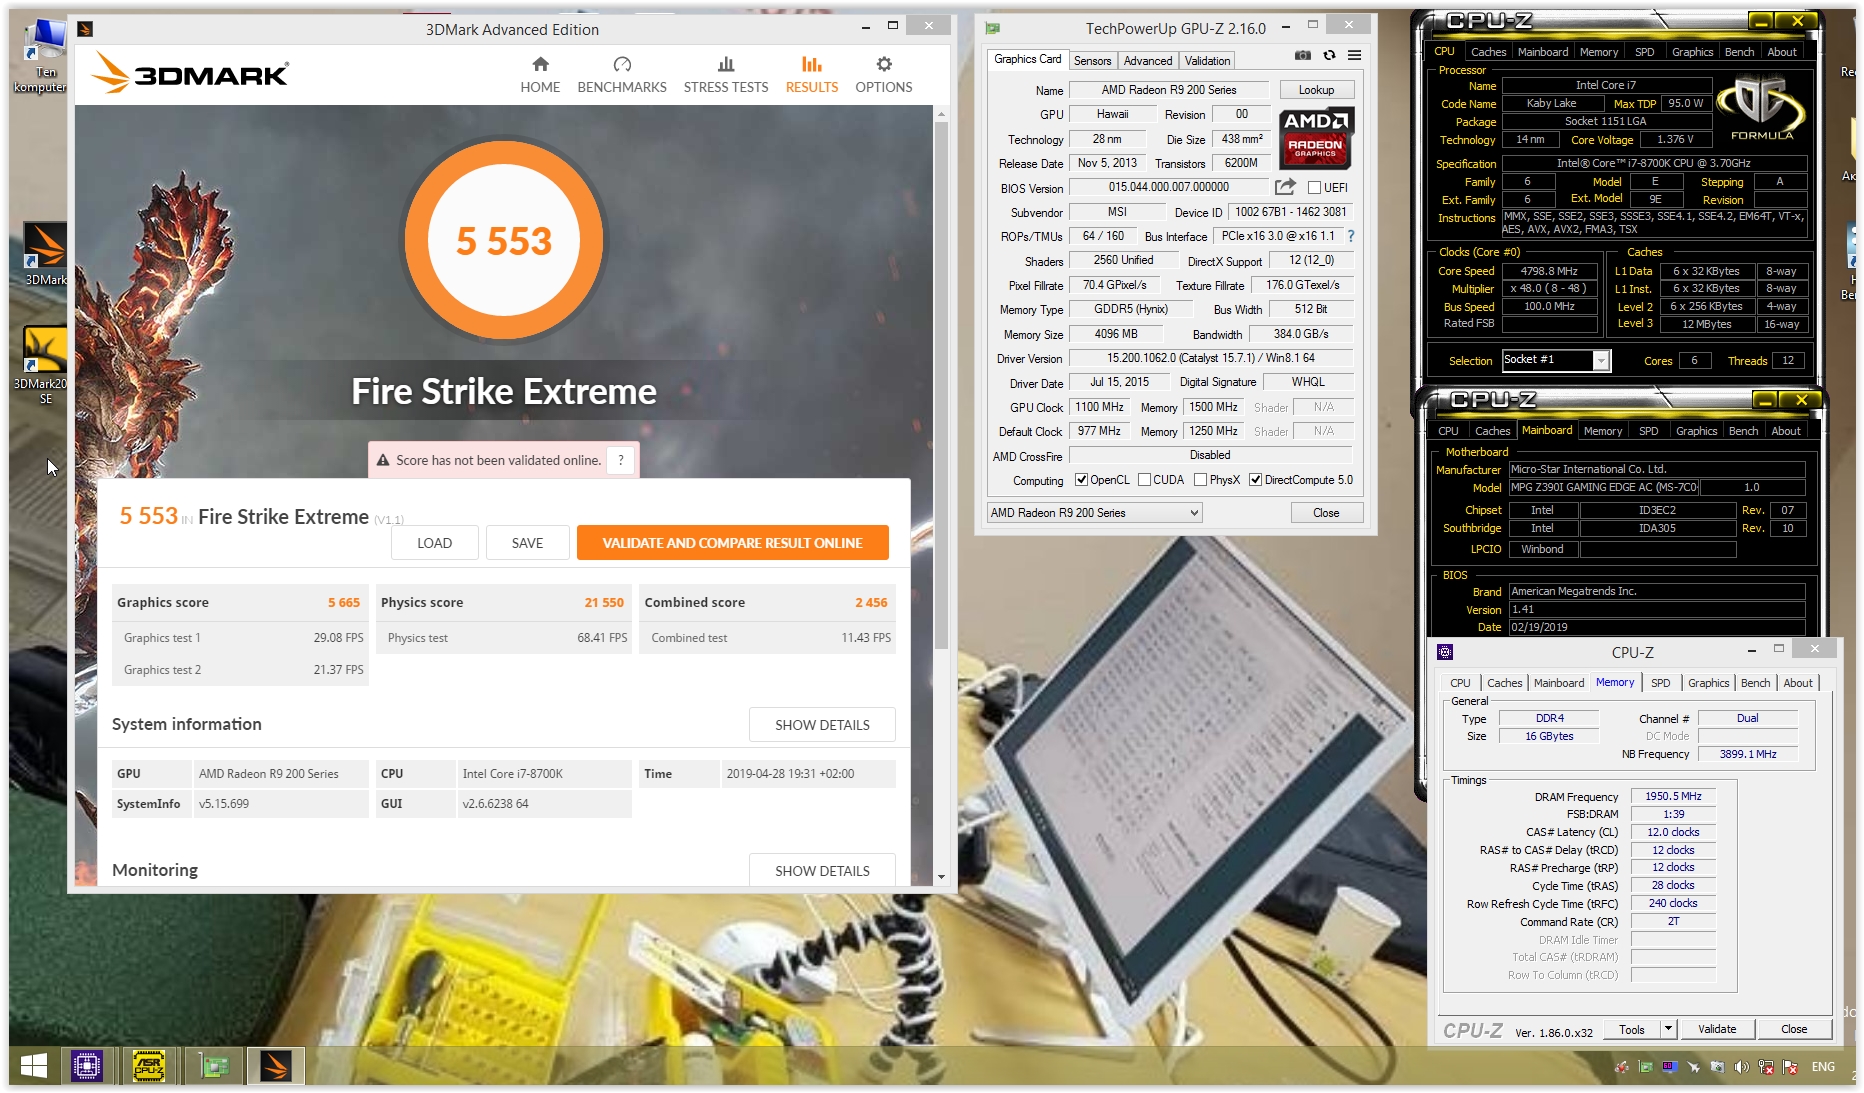The width and height of the screenshot is (1864, 1093).
Task: Click VALIDATE AND COMPARE RESULT ONLINE
Action: pos(732,543)
